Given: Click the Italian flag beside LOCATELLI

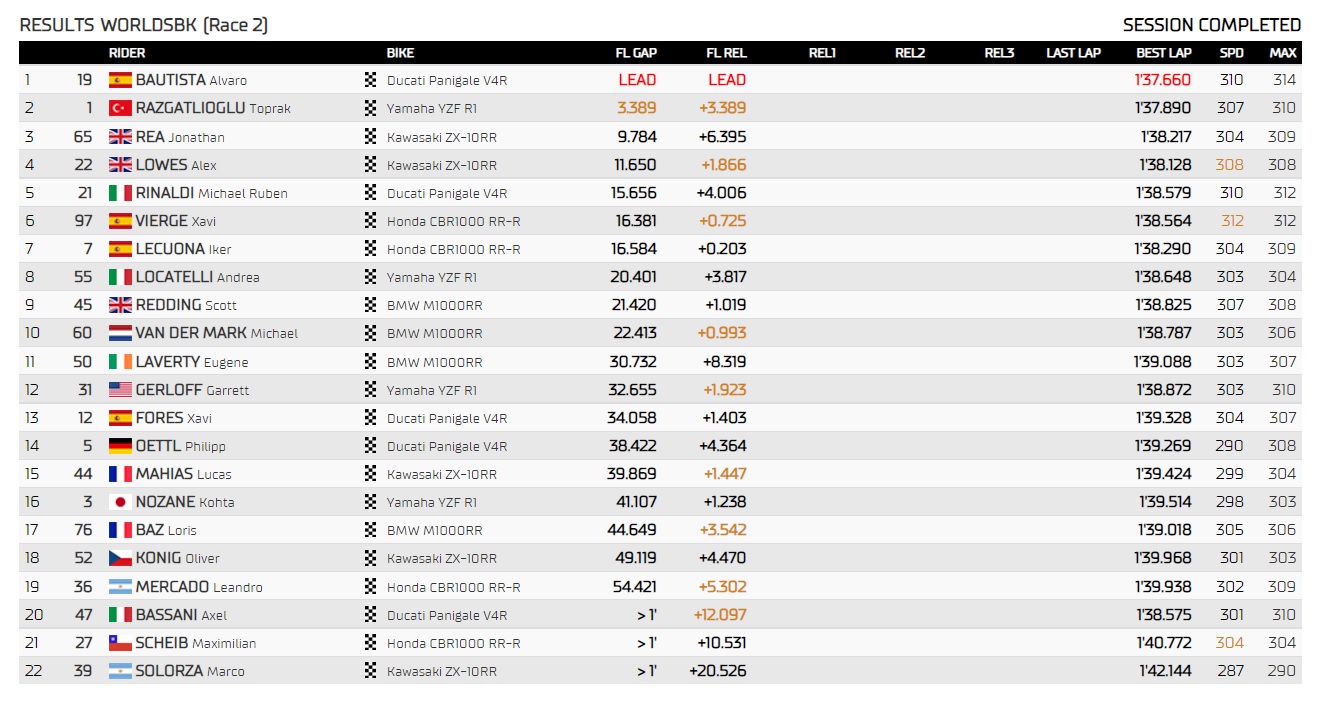Looking at the screenshot, I should point(120,277).
